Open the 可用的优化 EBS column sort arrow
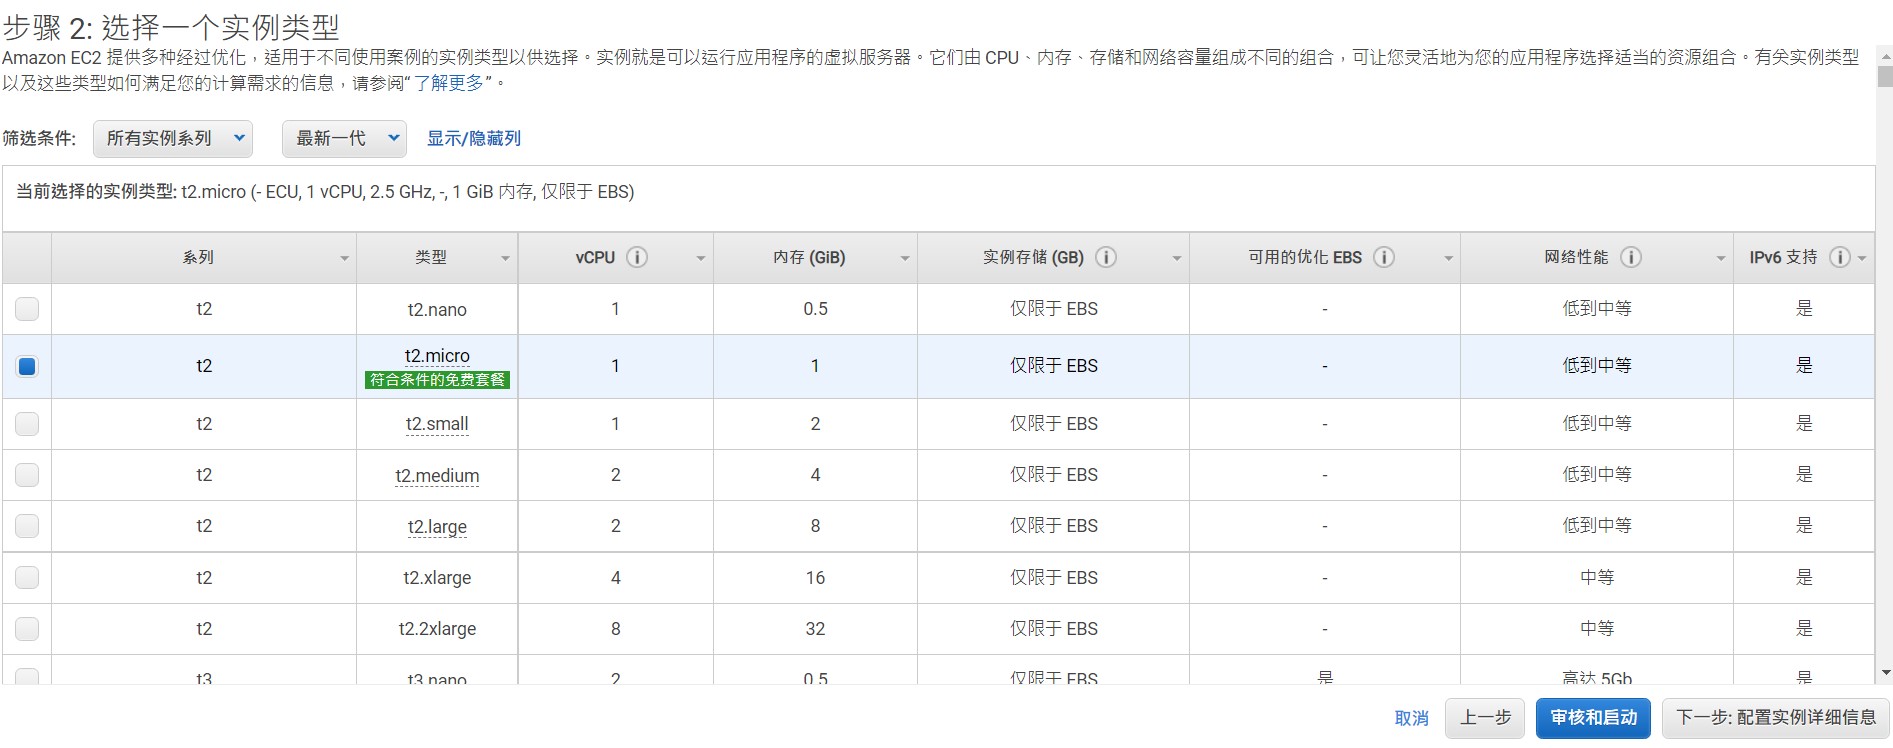The height and width of the screenshot is (748, 1893). [1448, 259]
